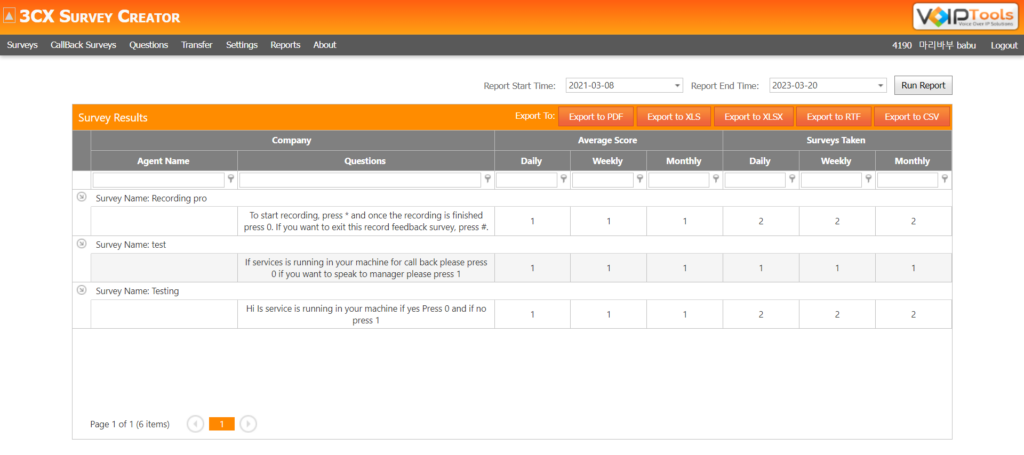Click the 'If services is running' question text
This screenshot has width=1024, height=455.
coord(366,268)
